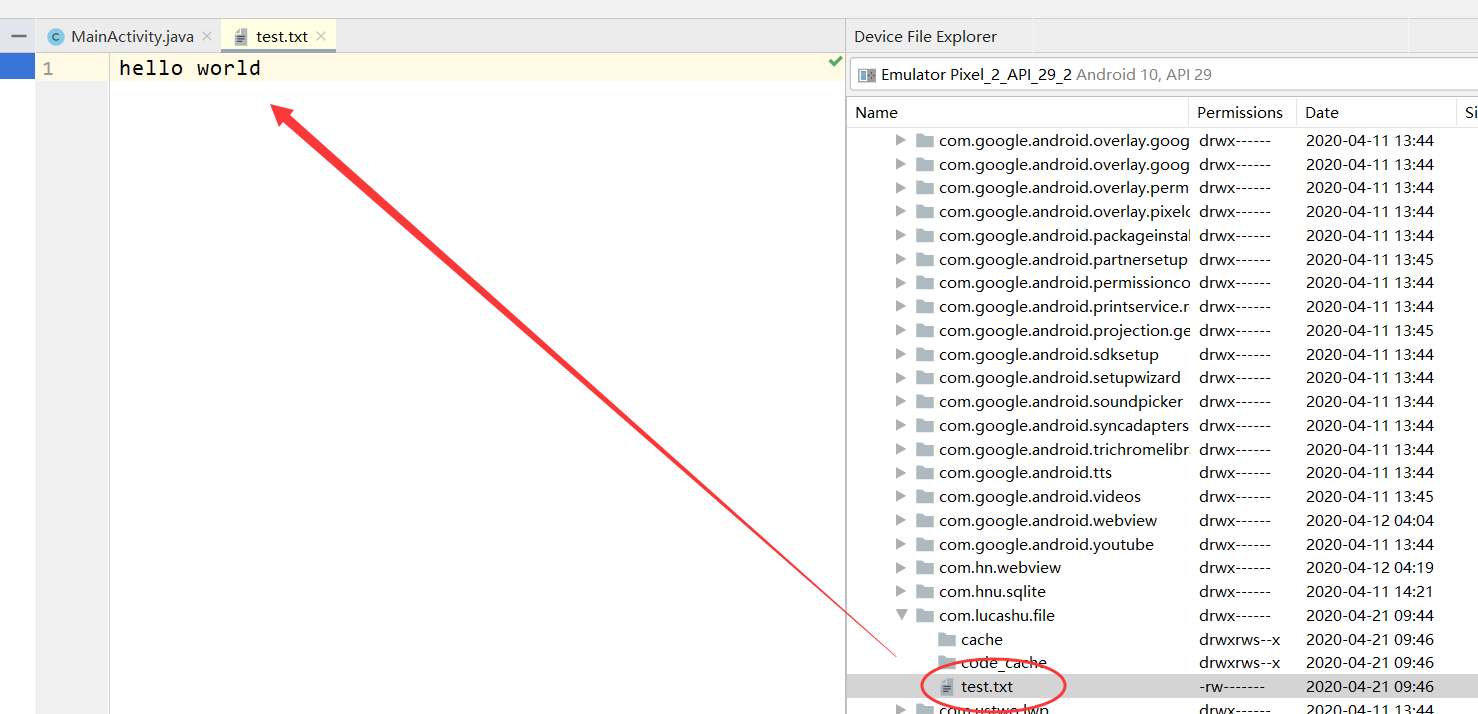Expand com.google.android.webview folder arrow

pyautogui.click(x=901, y=521)
